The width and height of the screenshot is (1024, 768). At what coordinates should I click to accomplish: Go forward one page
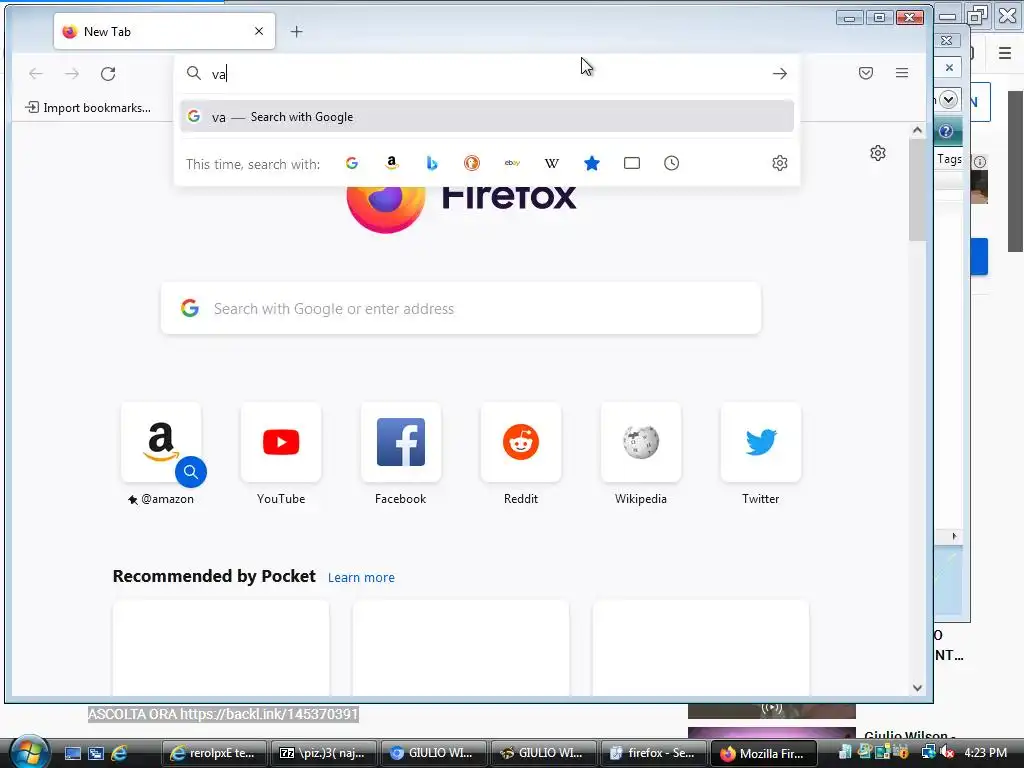[72, 74]
